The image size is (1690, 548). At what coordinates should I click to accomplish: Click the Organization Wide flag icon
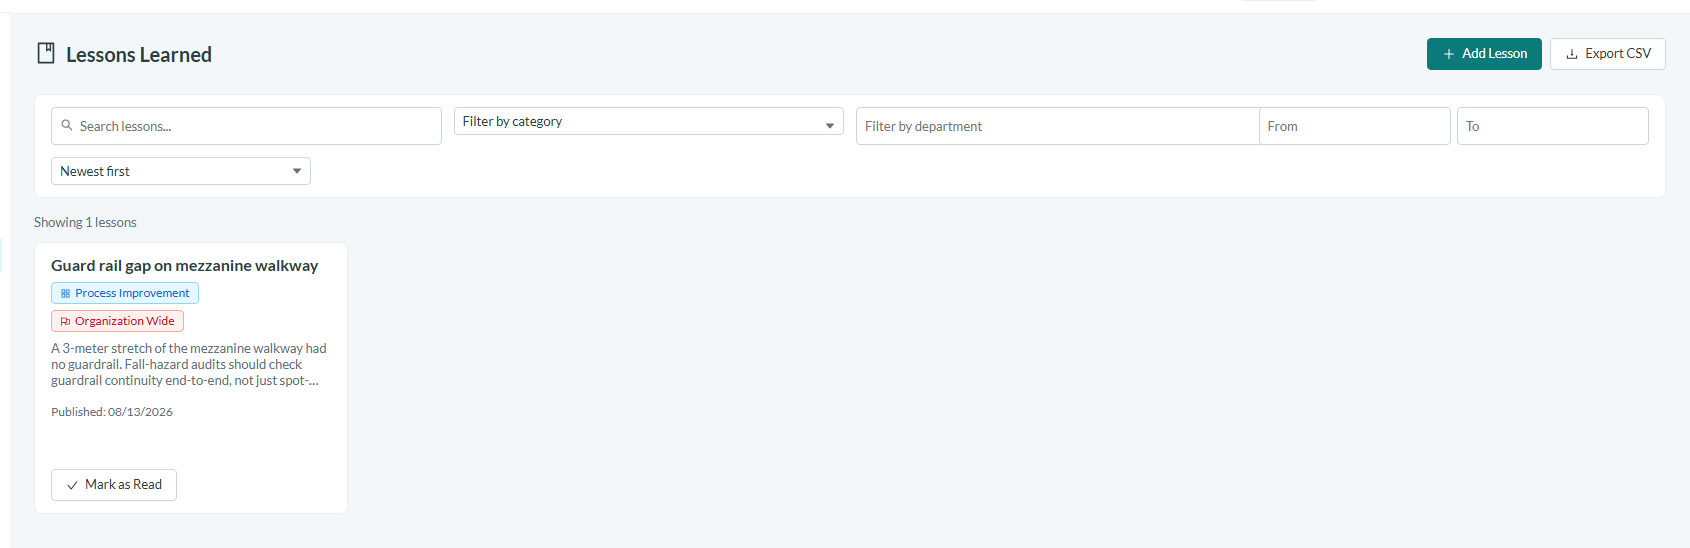65,321
